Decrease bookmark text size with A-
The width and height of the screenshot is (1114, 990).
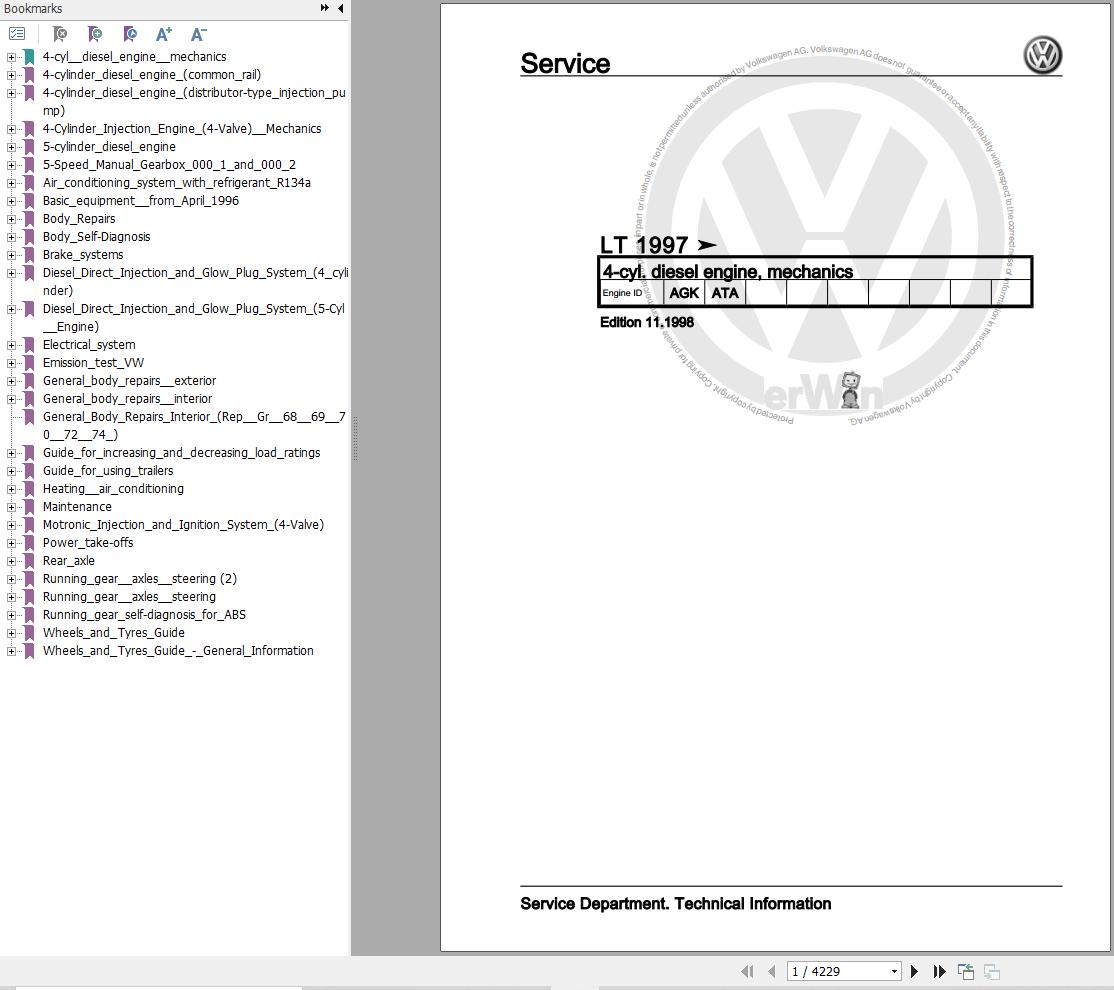(199, 33)
